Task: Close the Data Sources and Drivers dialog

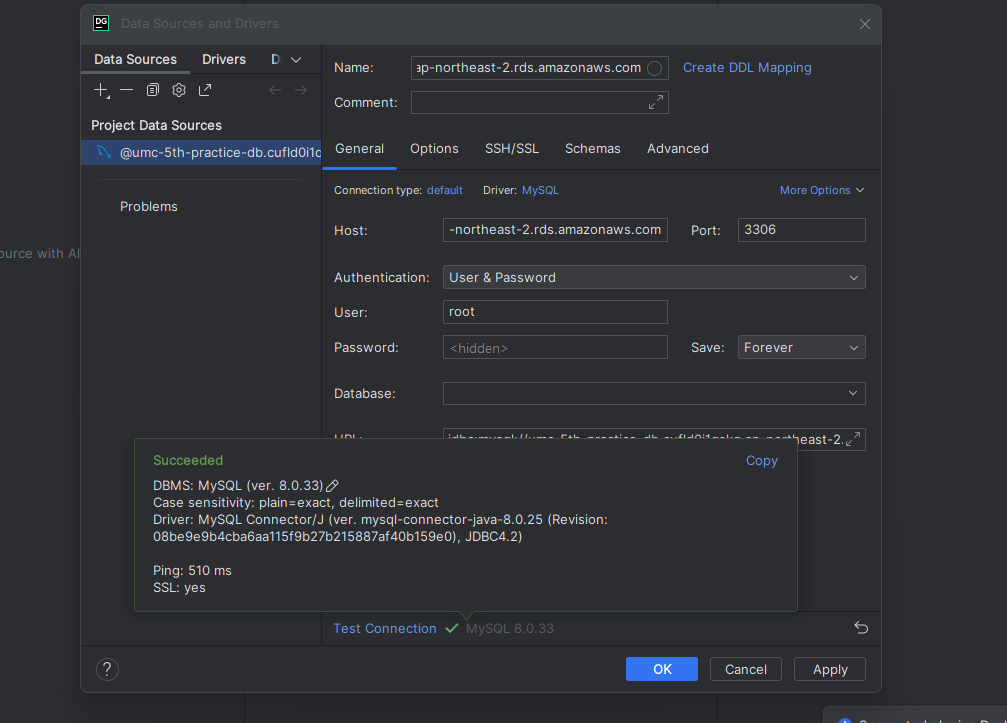Action: [865, 24]
